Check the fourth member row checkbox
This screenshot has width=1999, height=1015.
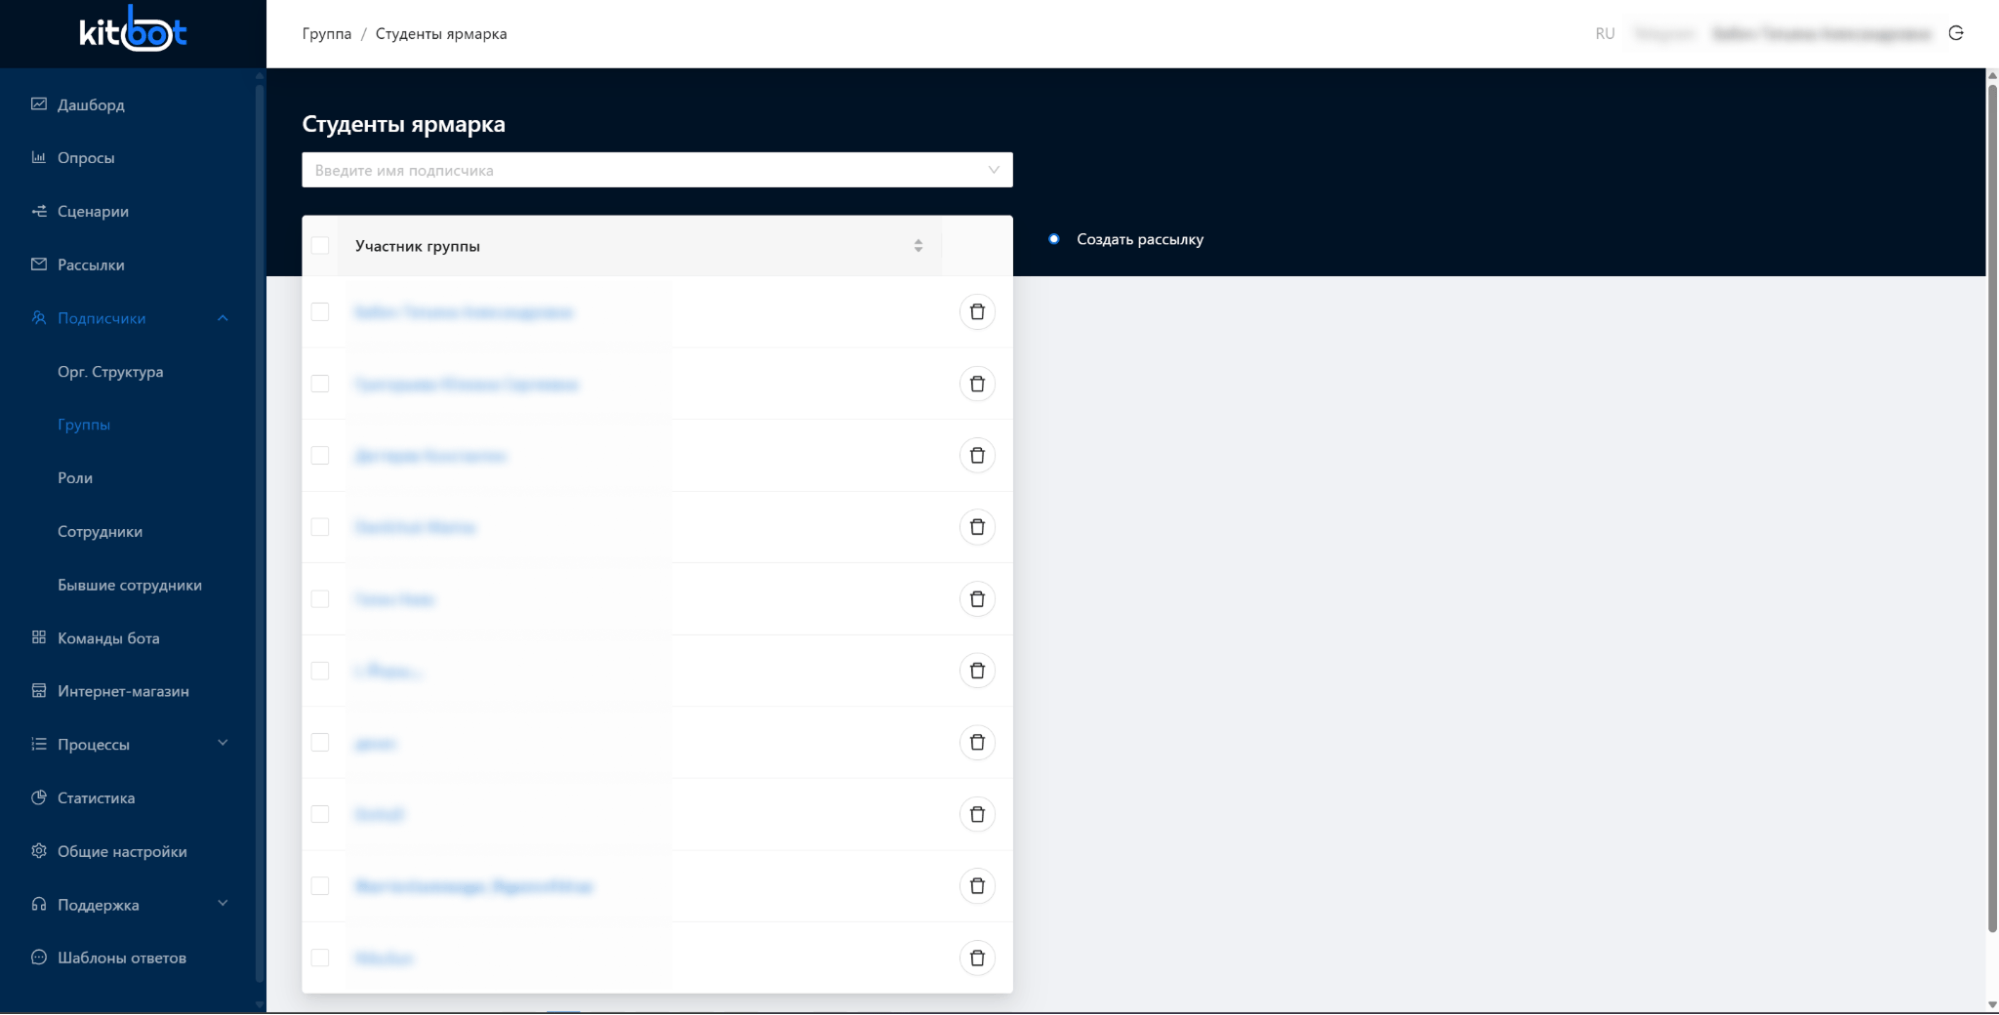tap(320, 527)
